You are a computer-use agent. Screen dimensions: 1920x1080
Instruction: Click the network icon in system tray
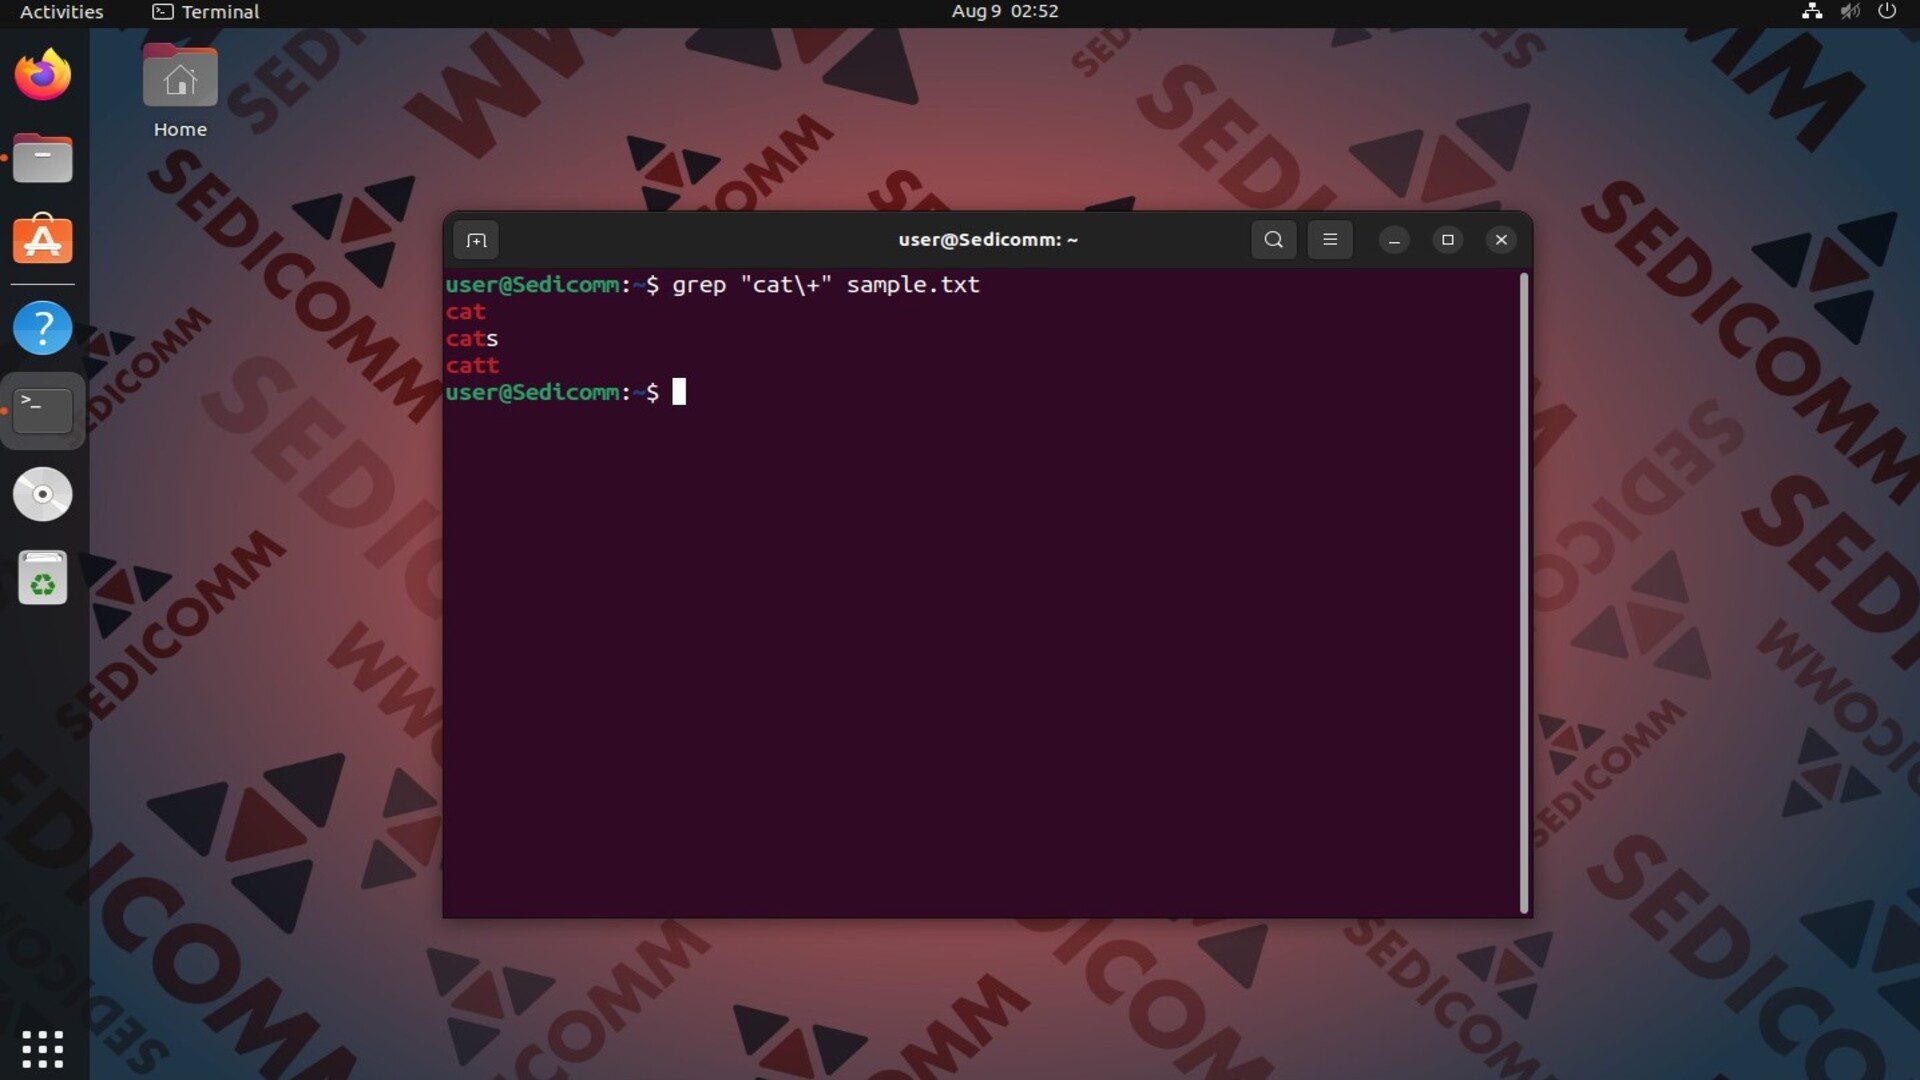point(1811,12)
